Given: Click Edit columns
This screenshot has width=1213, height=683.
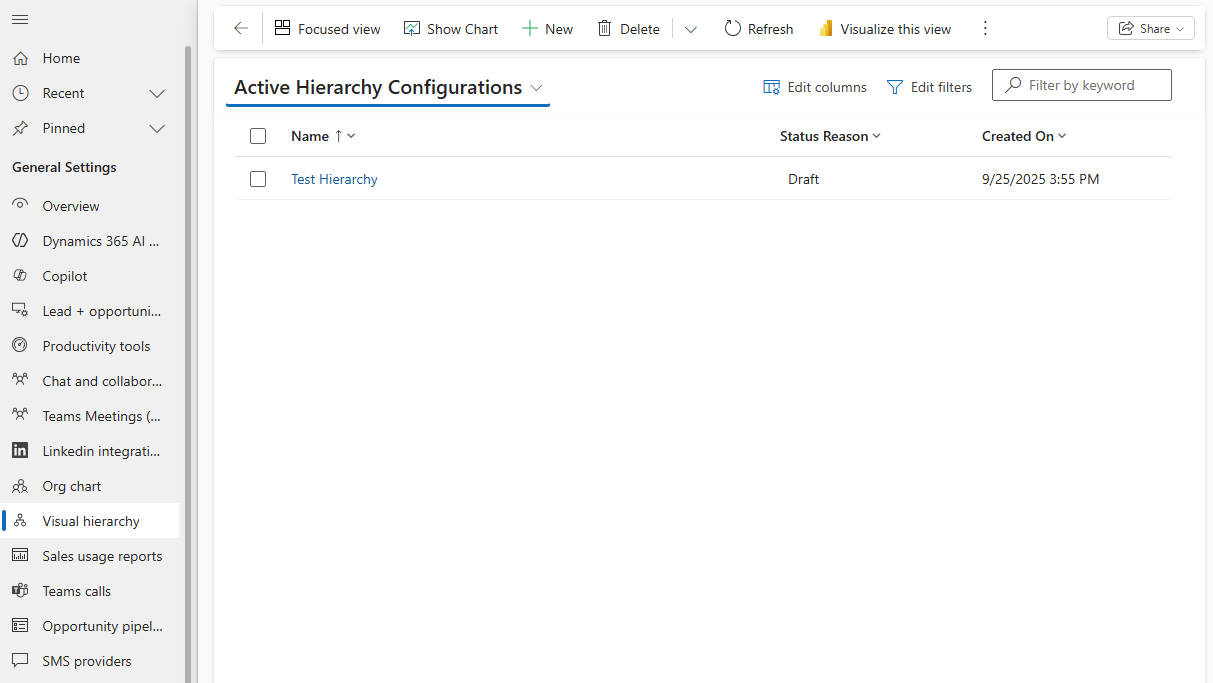Looking at the screenshot, I should pyautogui.click(x=815, y=87).
